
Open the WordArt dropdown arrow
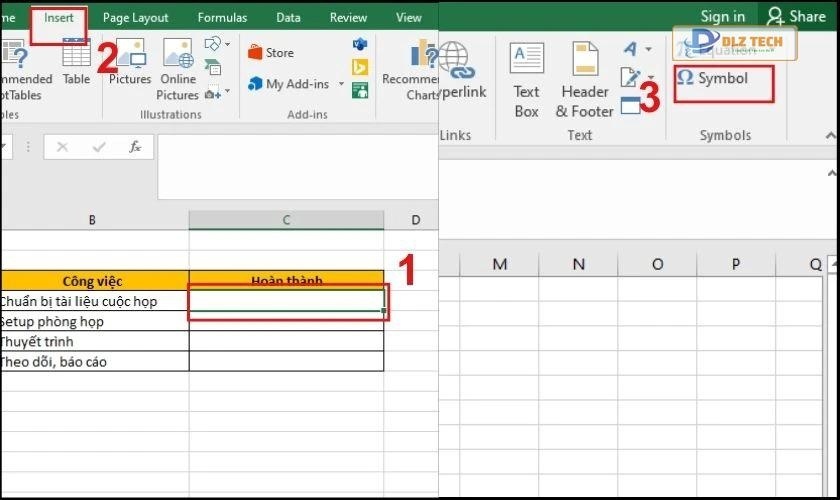(x=648, y=49)
